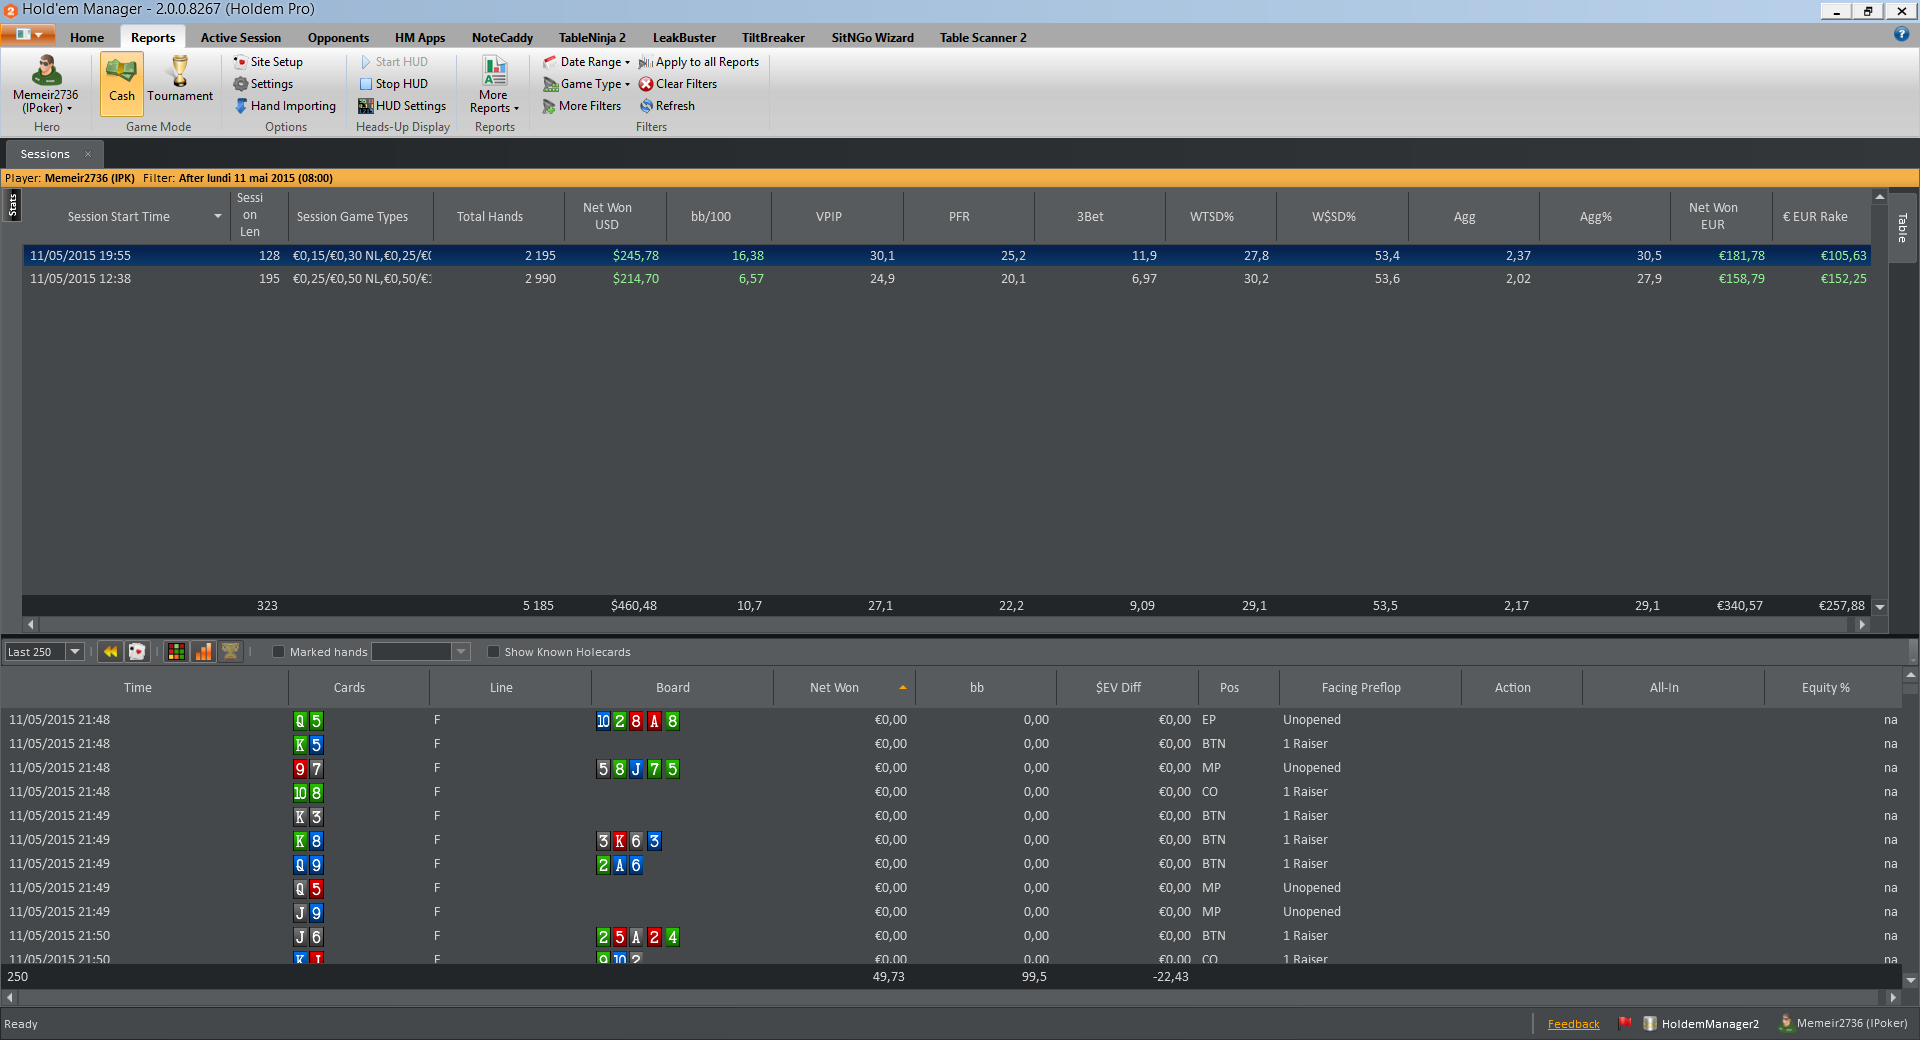The width and height of the screenshot is (1920, 1040).
Task: Open Hand Importing
Action: [x=286, y=106]
